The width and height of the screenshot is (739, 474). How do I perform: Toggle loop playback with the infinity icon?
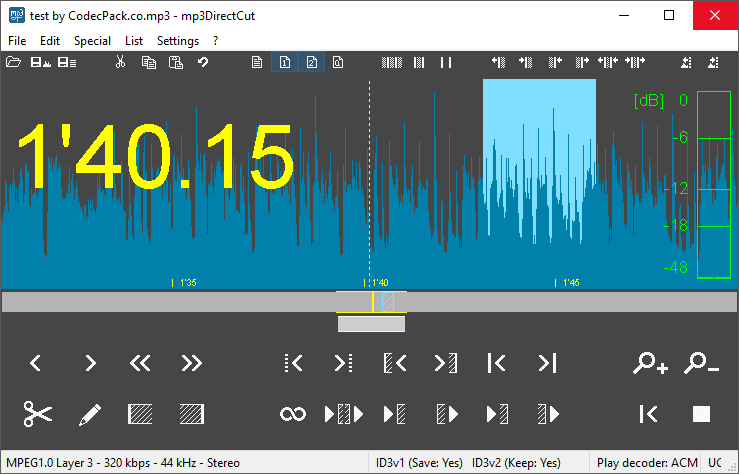pyautogui.click(x=293, y=414)
